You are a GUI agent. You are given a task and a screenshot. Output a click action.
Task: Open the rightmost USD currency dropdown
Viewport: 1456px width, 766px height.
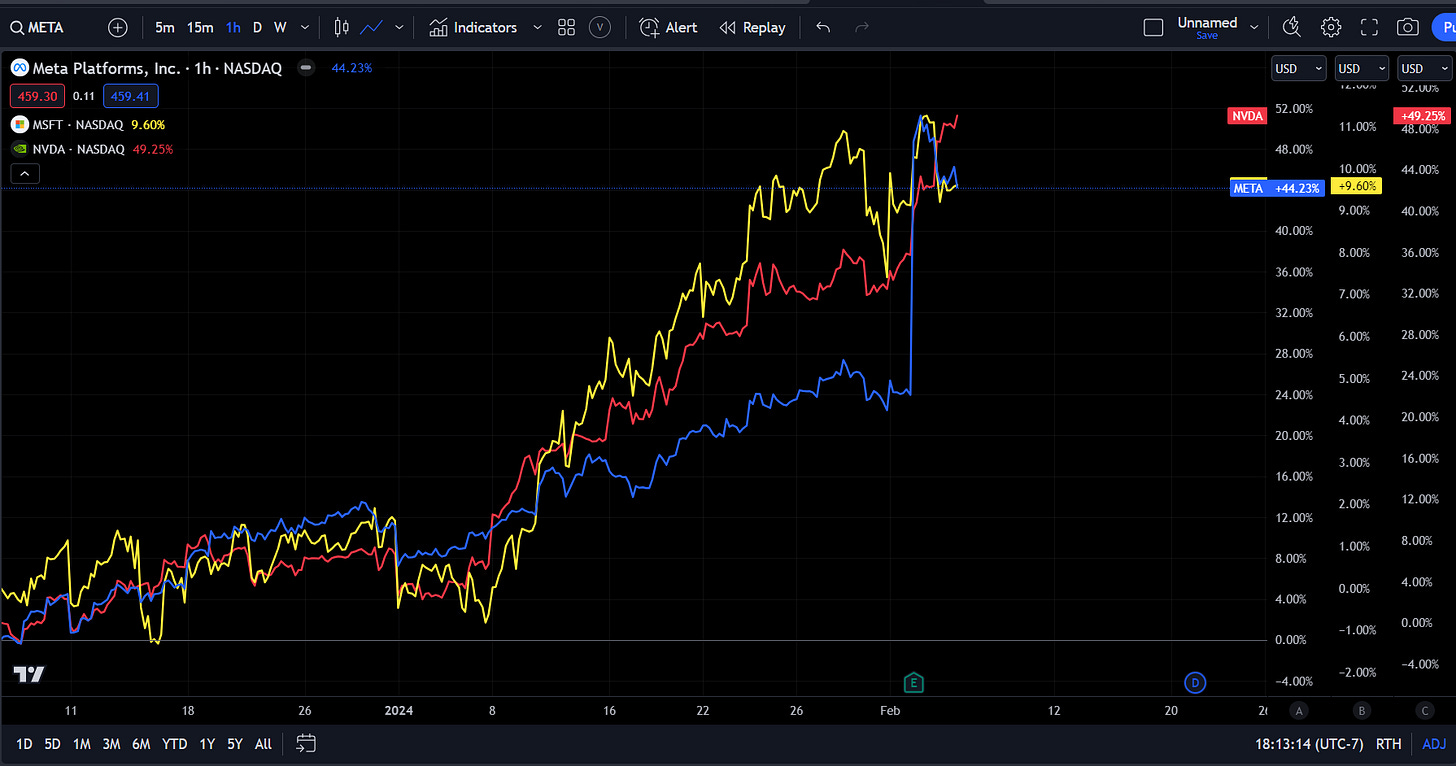[x=1425, y=68]
